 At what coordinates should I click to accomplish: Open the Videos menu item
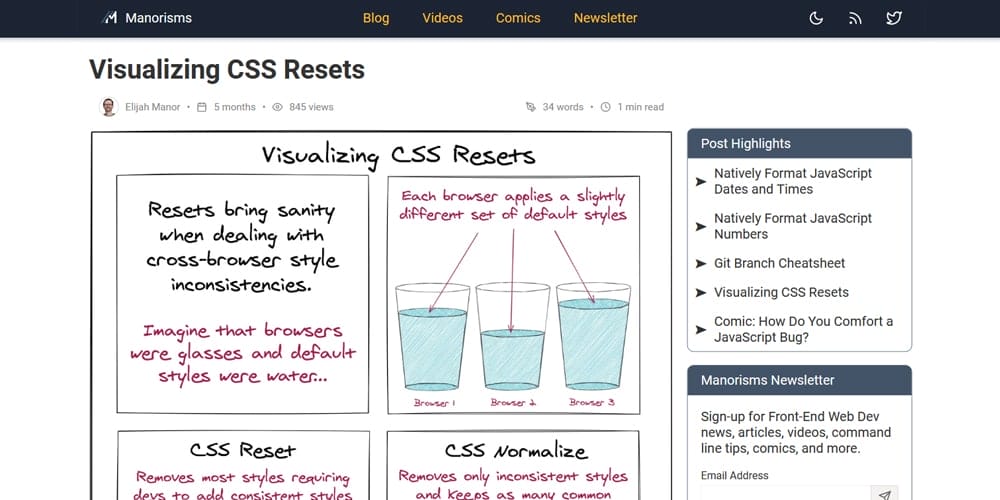[x=443, y=18]
